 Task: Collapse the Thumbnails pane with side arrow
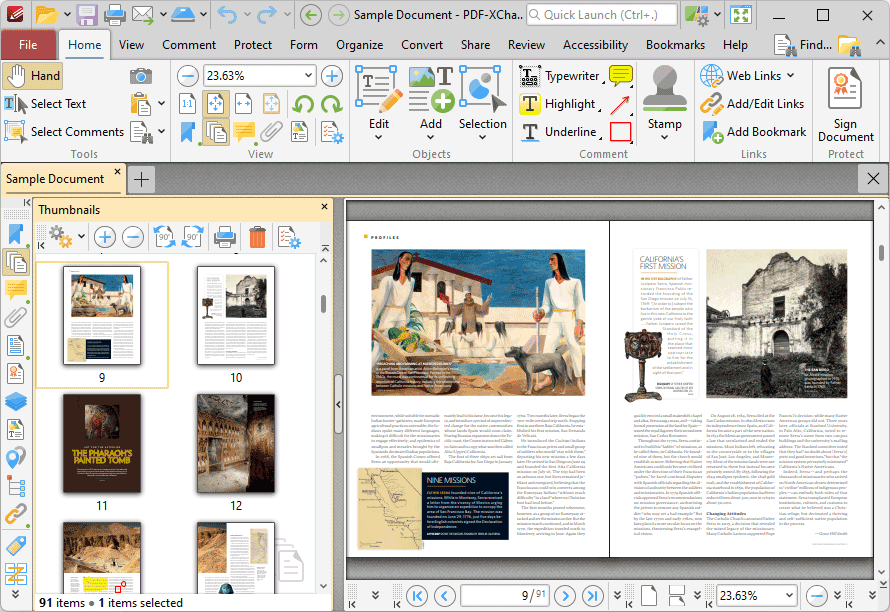coord(338,404)
